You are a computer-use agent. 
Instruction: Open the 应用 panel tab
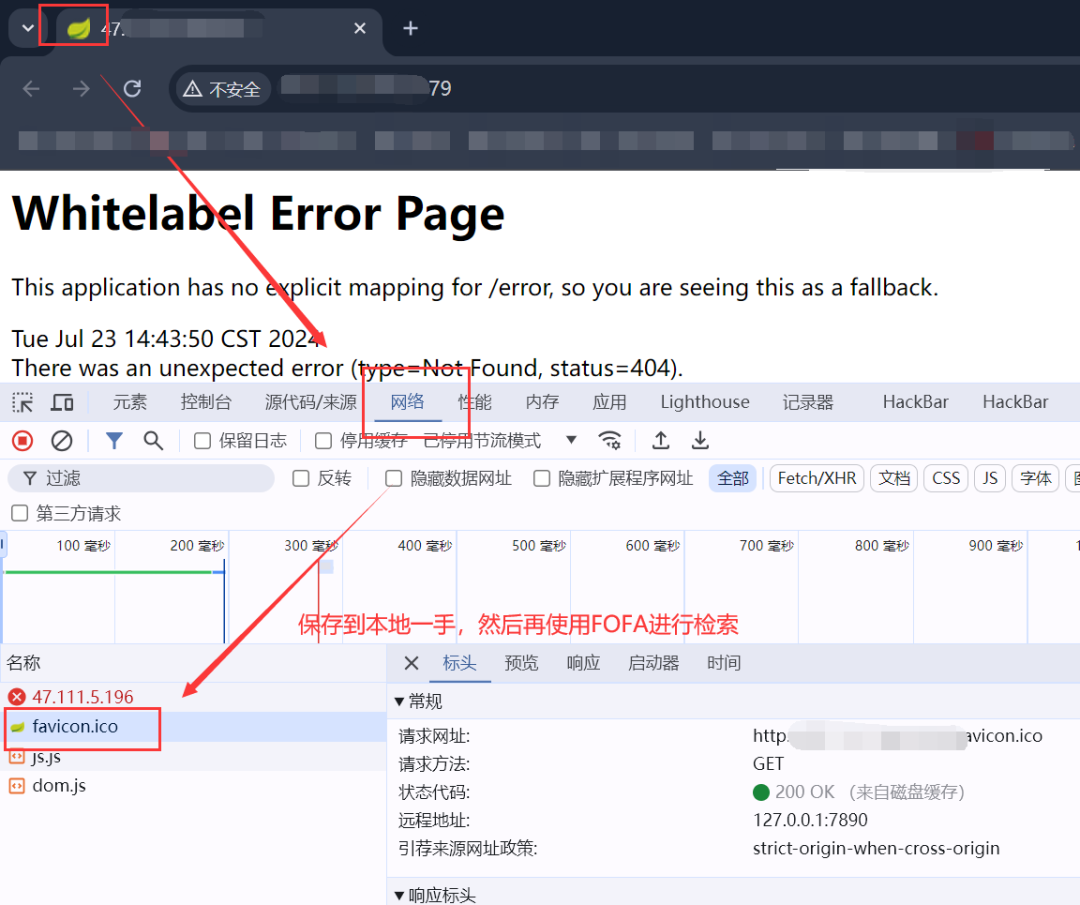tap(610, 402)
